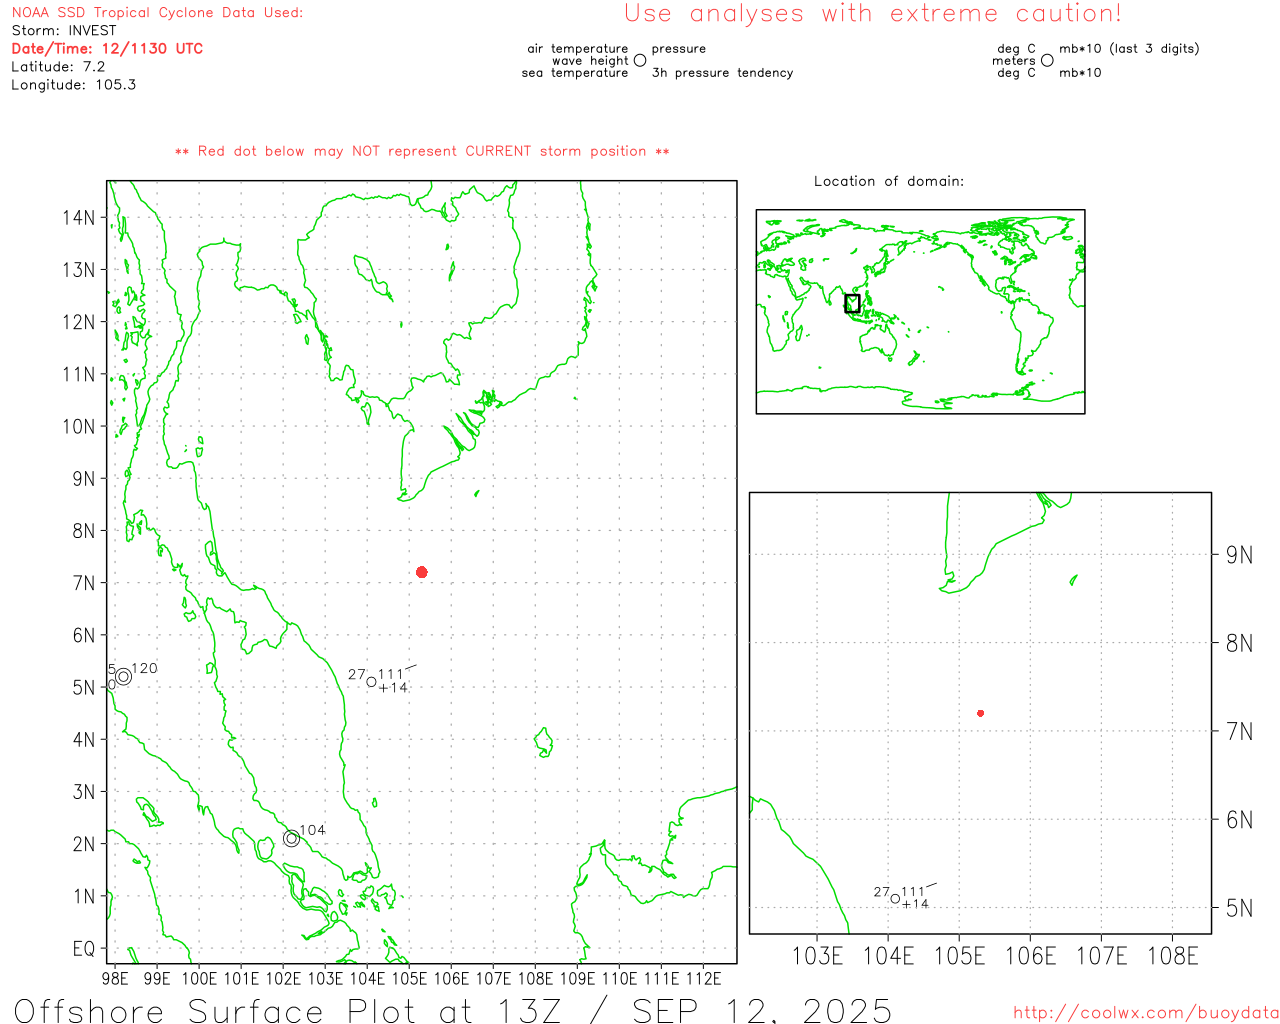This screenshot has width=1280, height=1024.
Task: Click the '5N' label on the inset map
Action: click(1239, 908)
